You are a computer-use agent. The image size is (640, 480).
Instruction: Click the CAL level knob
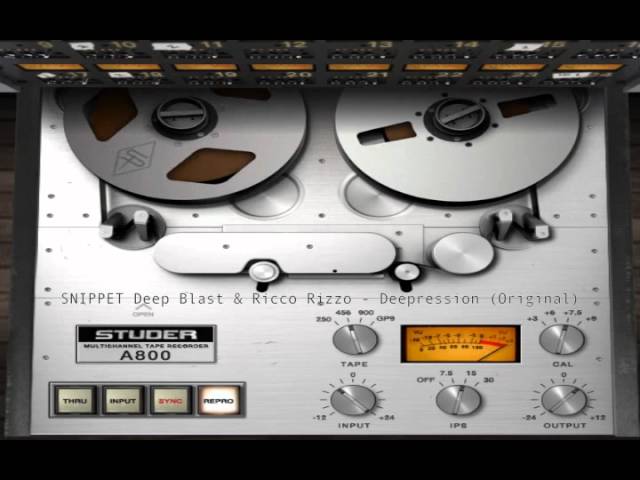pyautogui.click(x=562, y=340)
